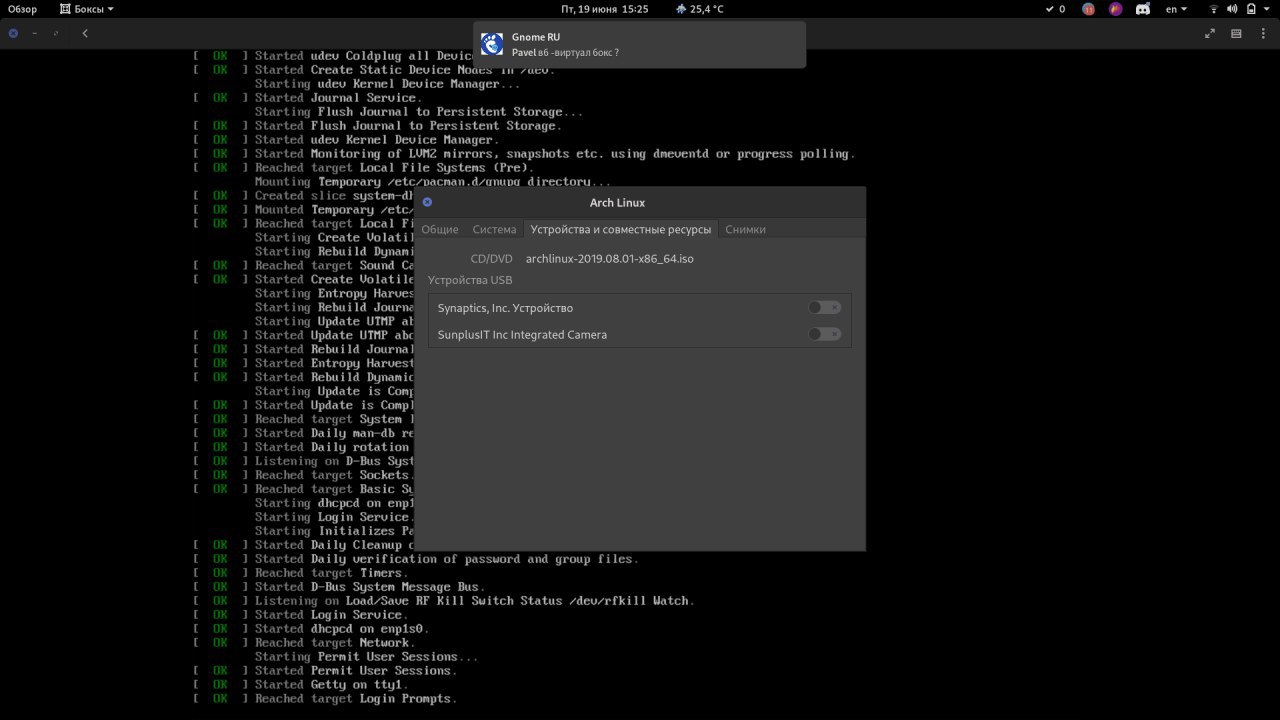Select the Устройства и совместные ресурсы tab
The image size is (1280, 720).
pyautogui.click(x=621, y=229)
